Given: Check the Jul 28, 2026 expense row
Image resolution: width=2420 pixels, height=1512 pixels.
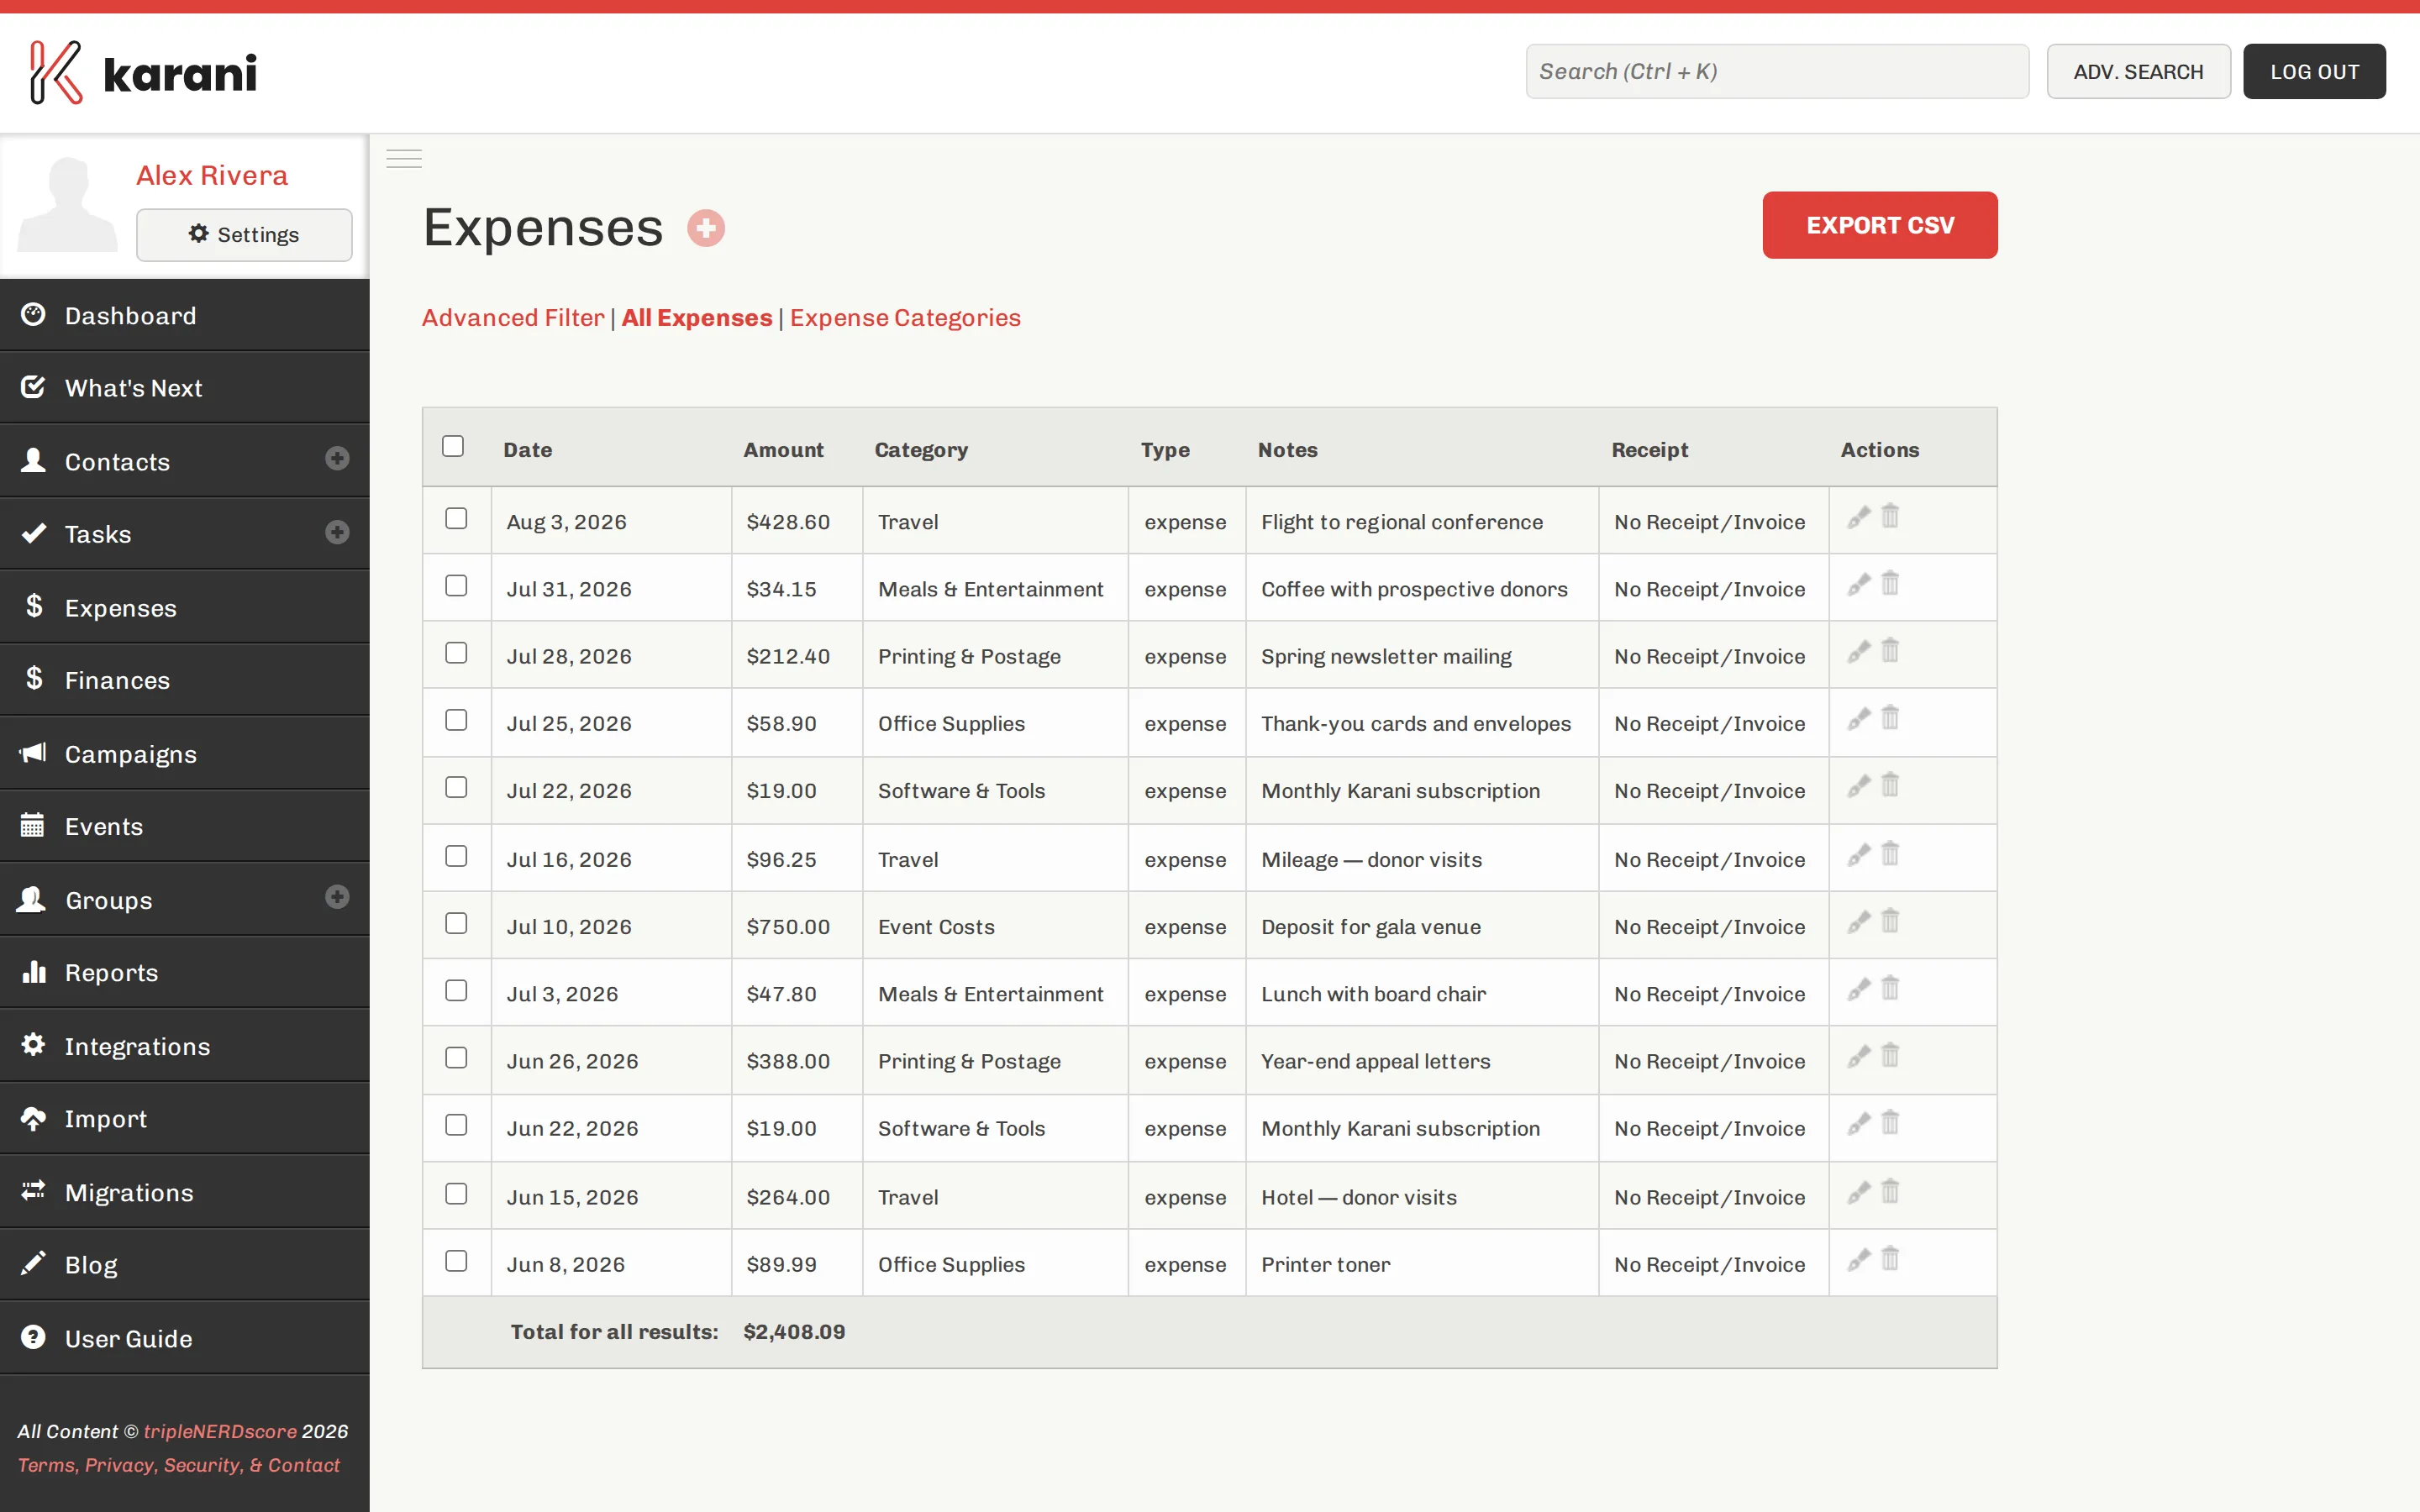Looking at the screenshot, I should pyautogui.click(x=456, y=652).
